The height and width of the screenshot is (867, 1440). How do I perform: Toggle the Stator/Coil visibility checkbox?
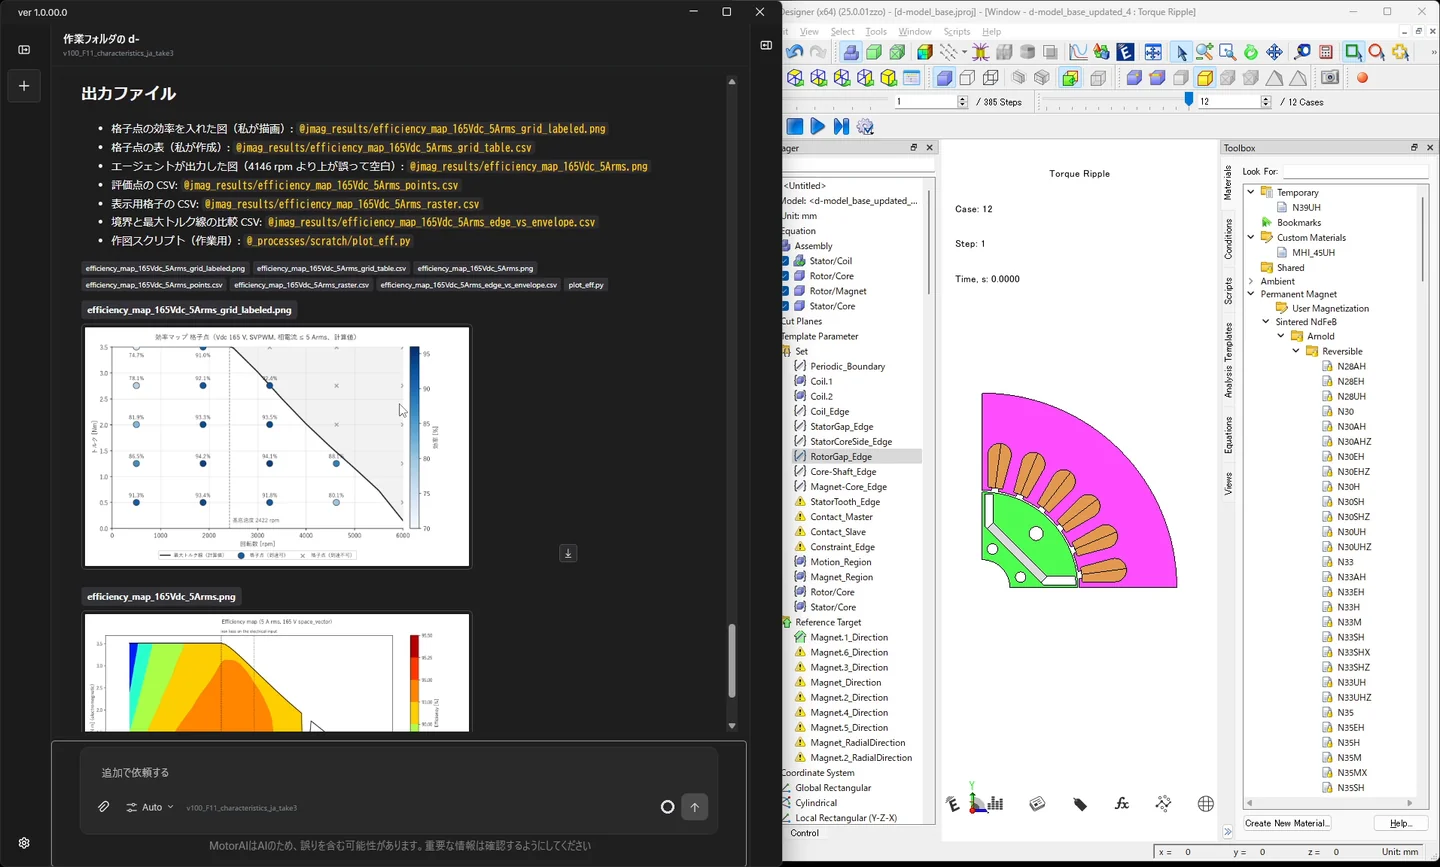786,261
